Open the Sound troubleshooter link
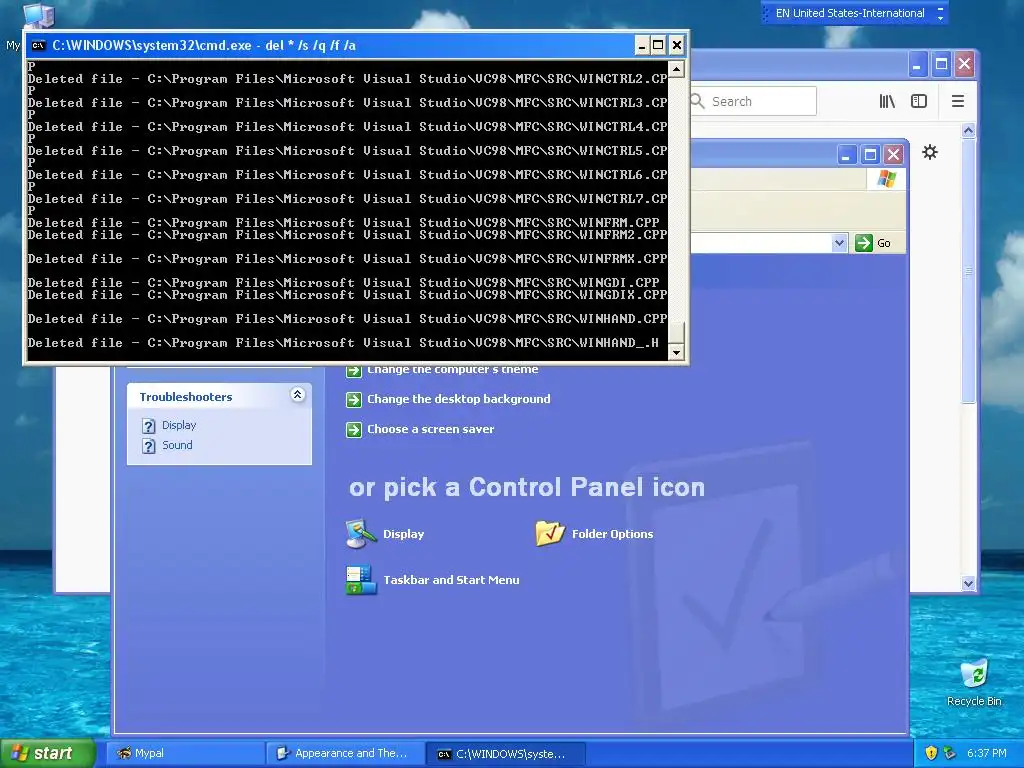Viewport: 1024px width, 768px height. 177,445
